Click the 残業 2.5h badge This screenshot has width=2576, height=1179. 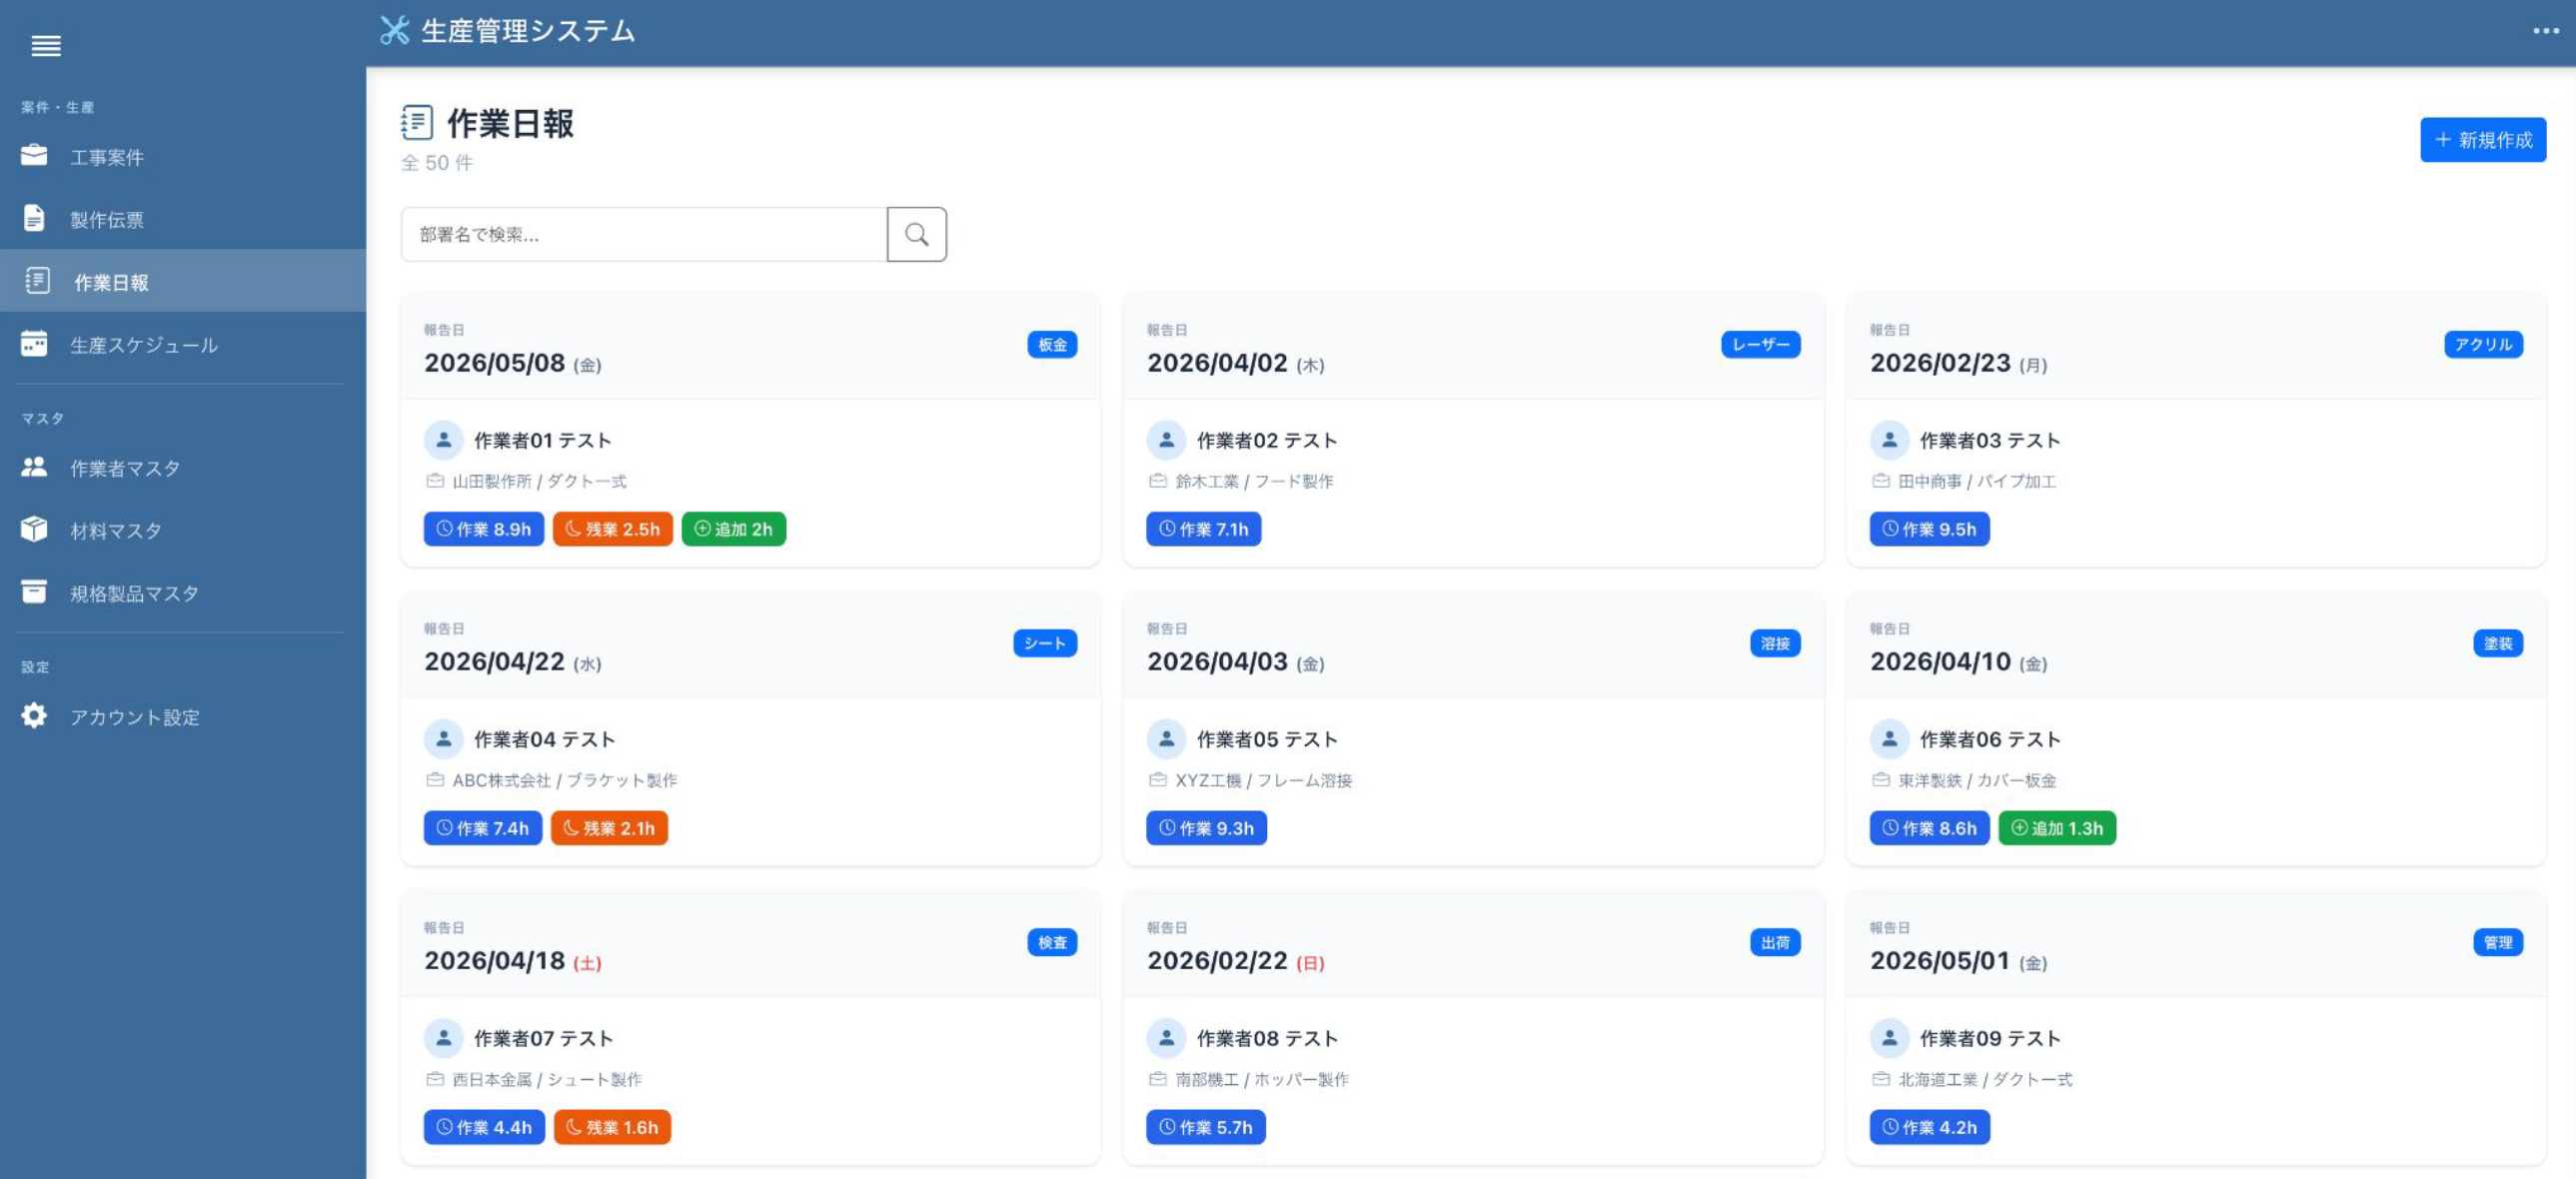tap(613, 529)
